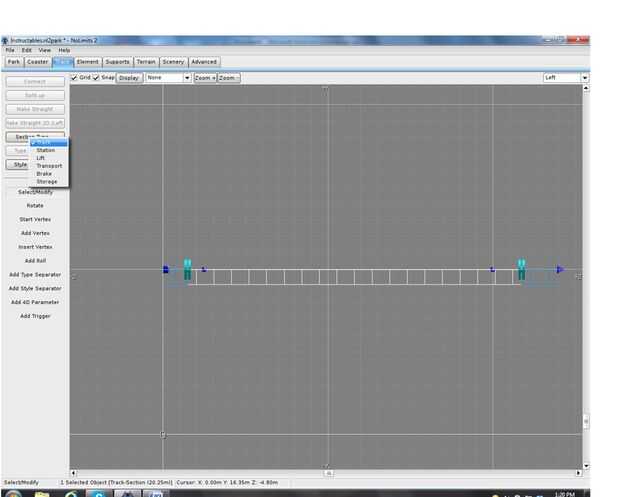Activate the Start Vertex tool

35,219
